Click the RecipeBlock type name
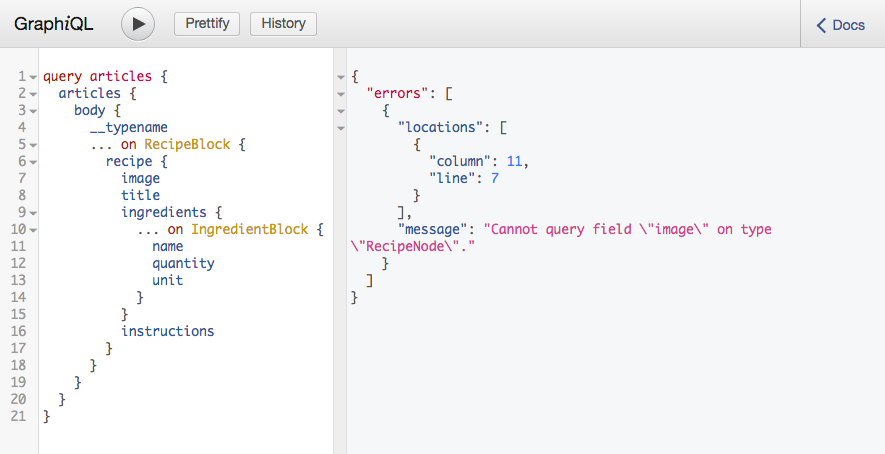 (x=187, y=144)
